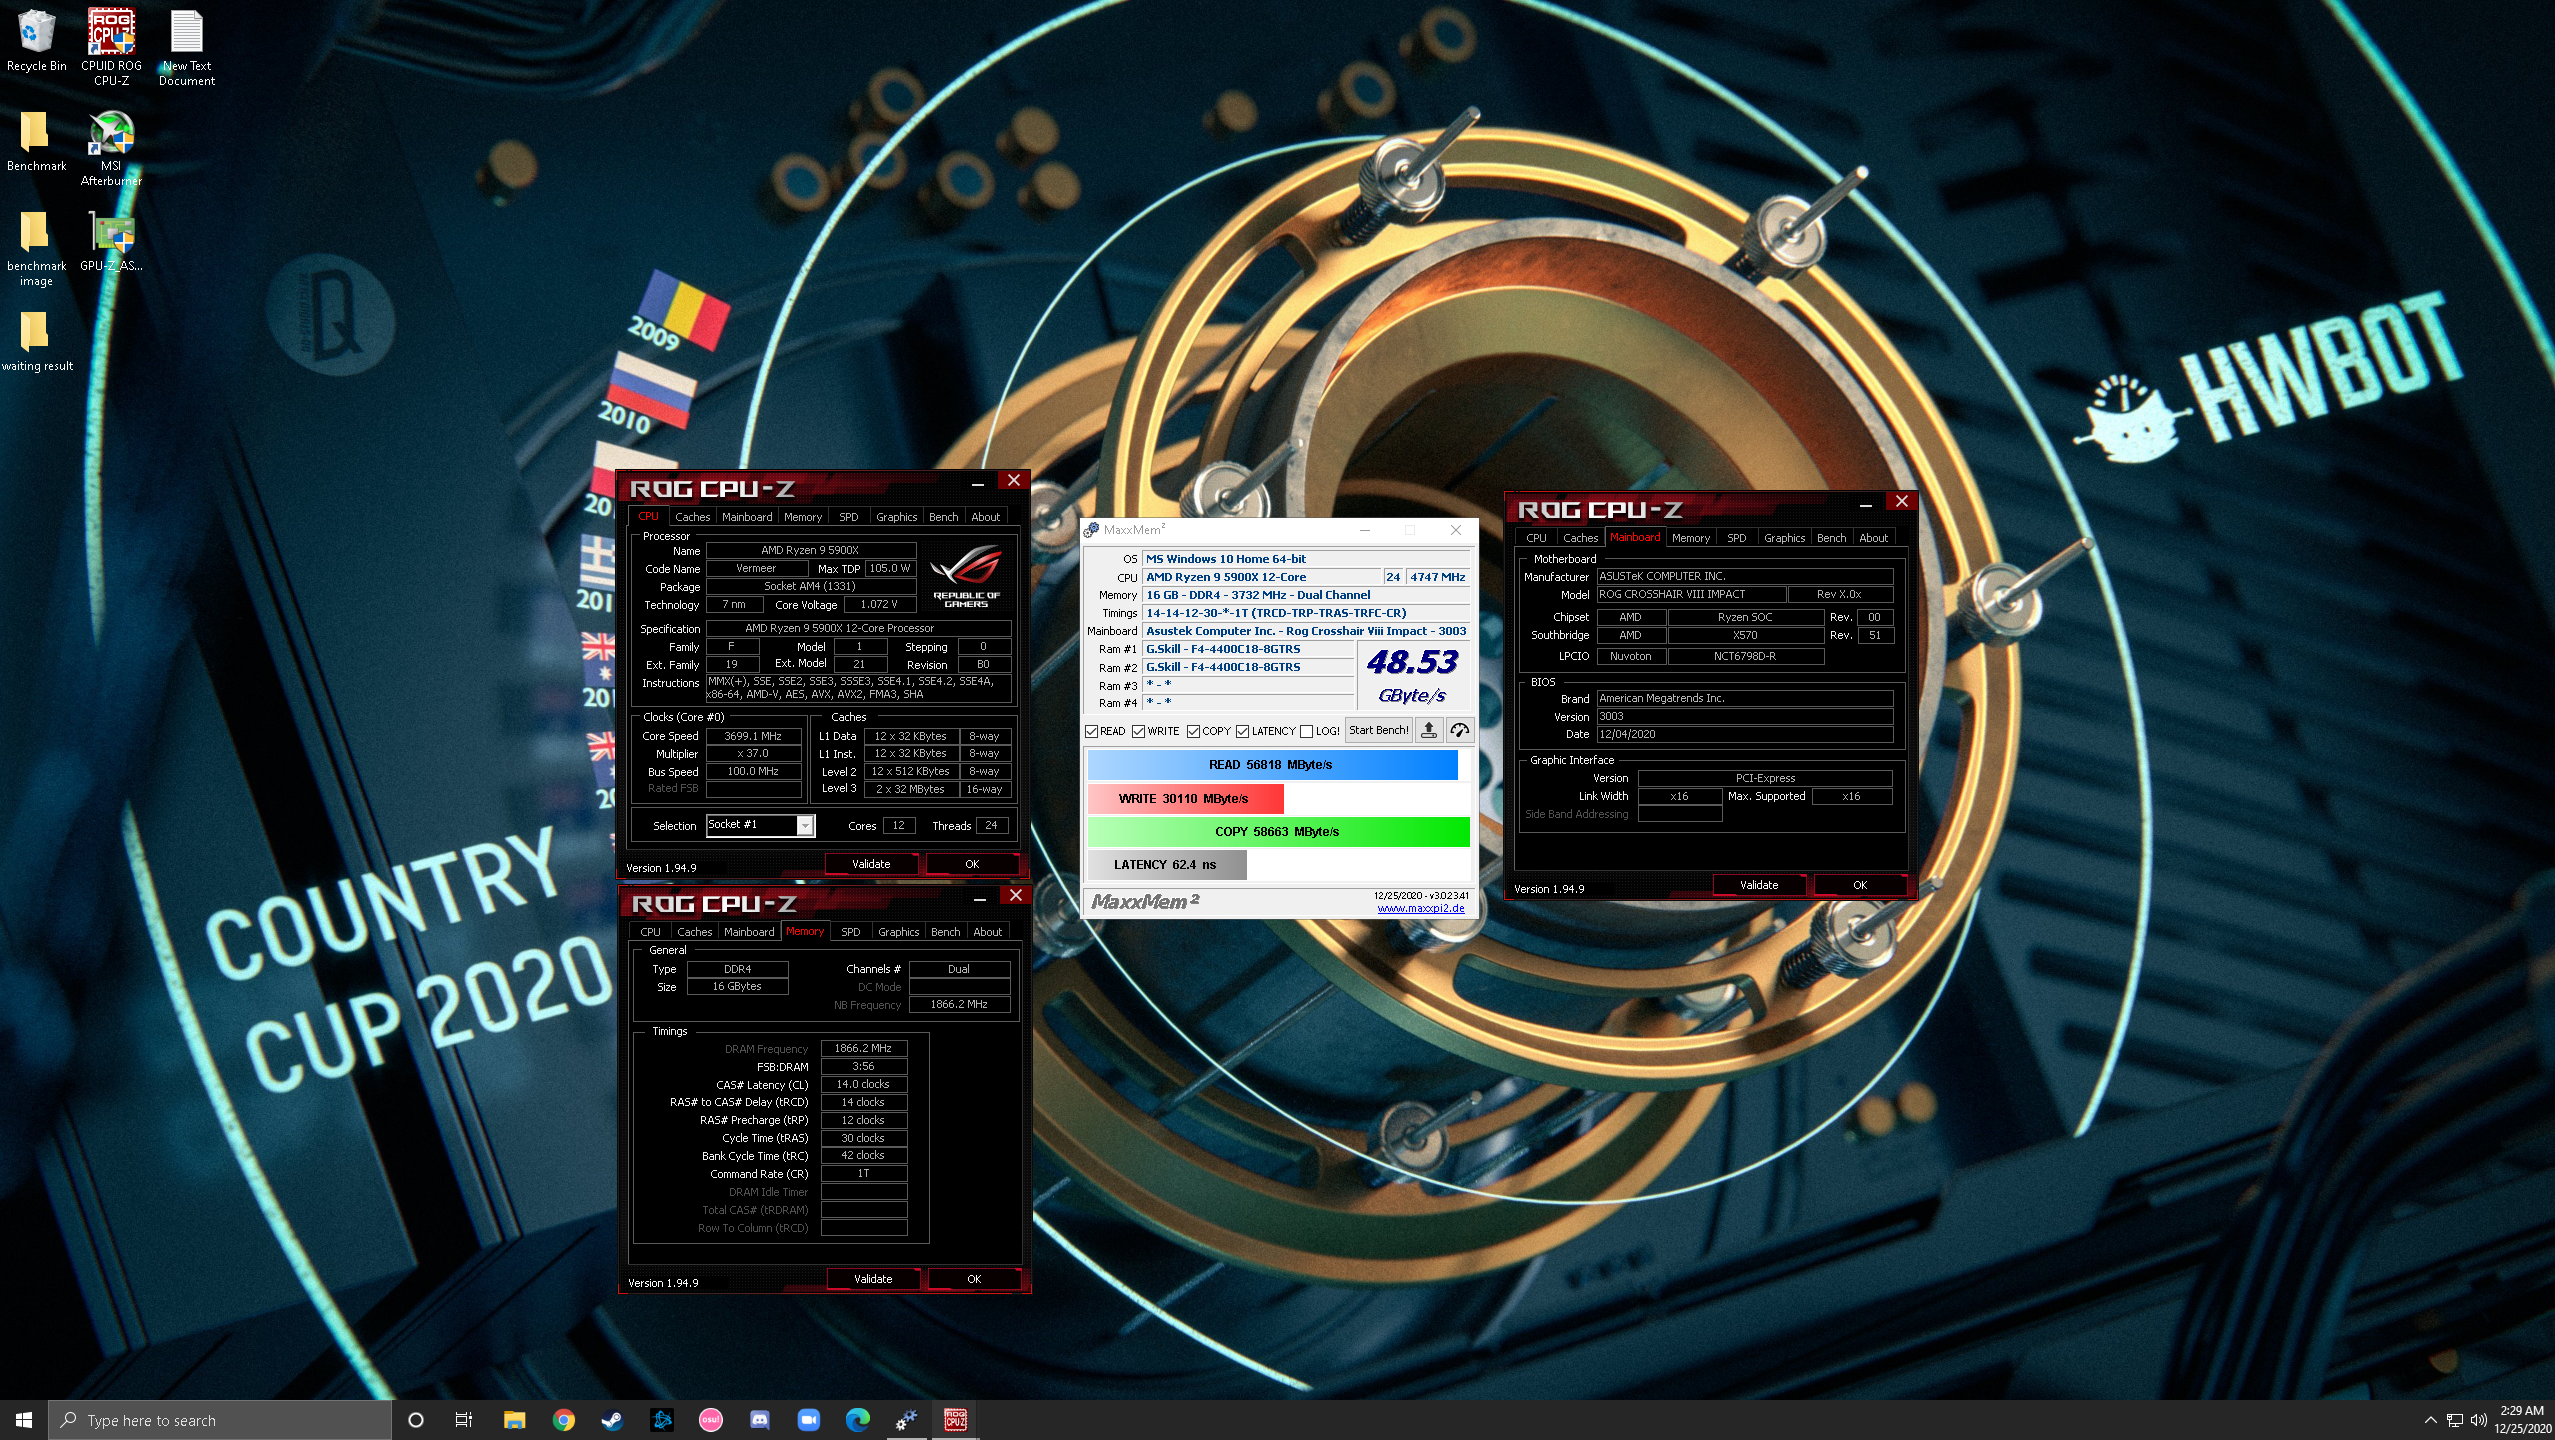The width and height of the screenshot is (2555, 1440).
Task: Open the Socket #1 selection dropdown
Action: [761, 825]
